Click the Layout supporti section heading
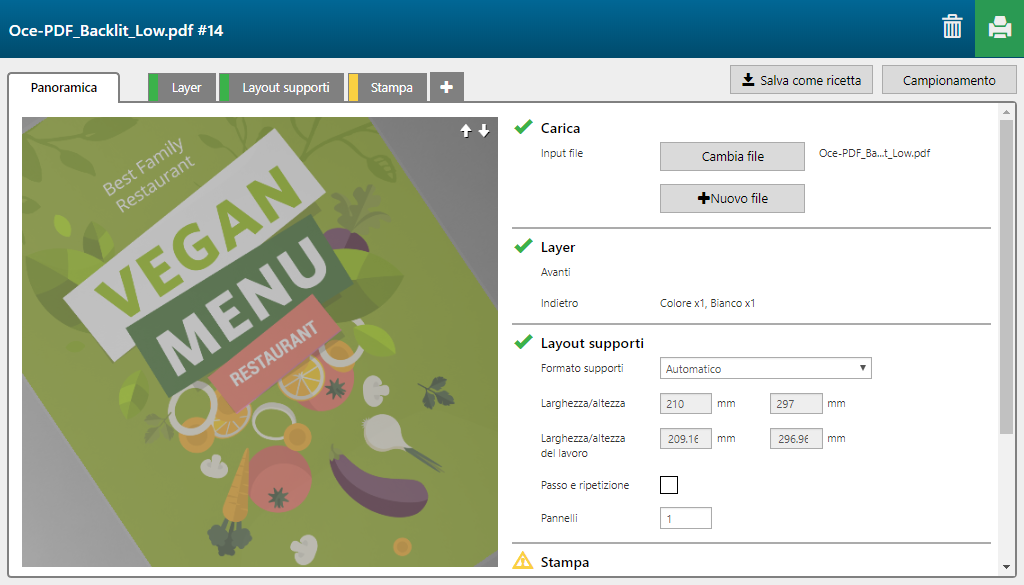The width and height of the screenshot is (1024, 585). tap(592, 343)
